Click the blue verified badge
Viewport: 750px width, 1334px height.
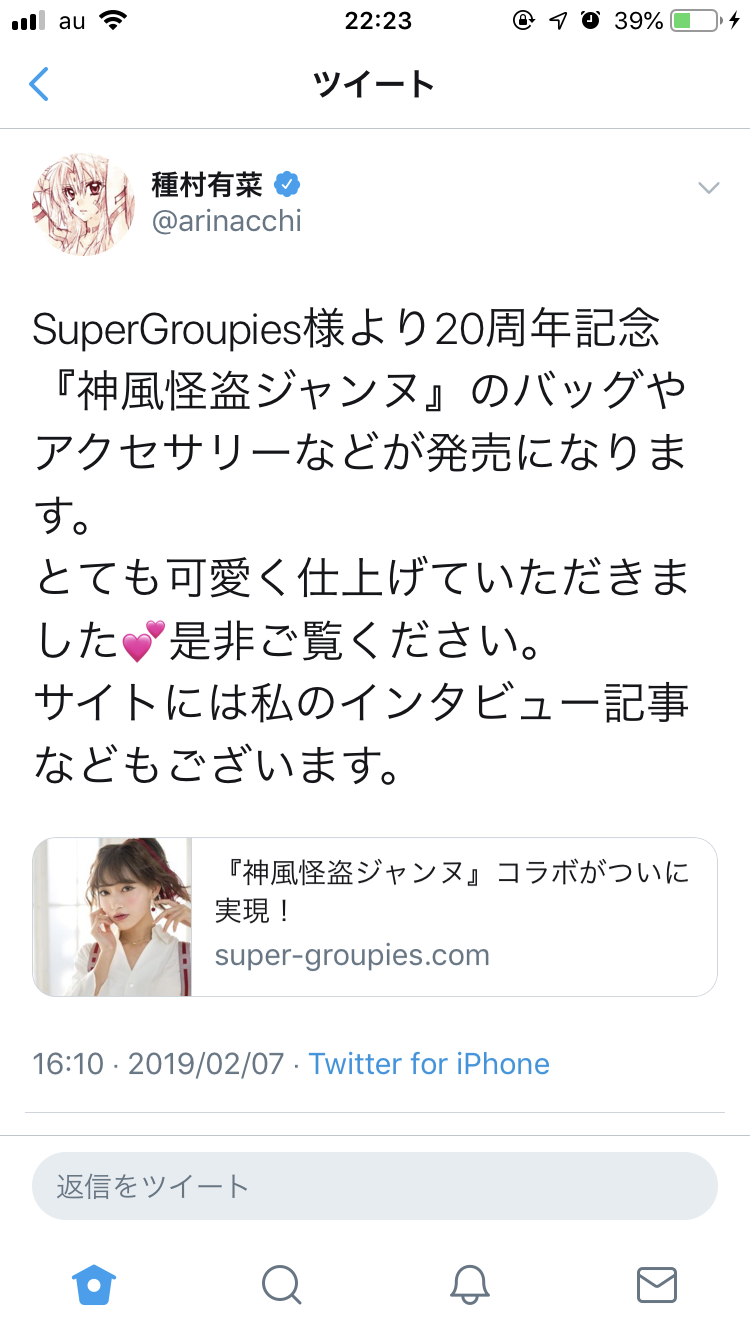pyautogui.click(x=288, y=185)
